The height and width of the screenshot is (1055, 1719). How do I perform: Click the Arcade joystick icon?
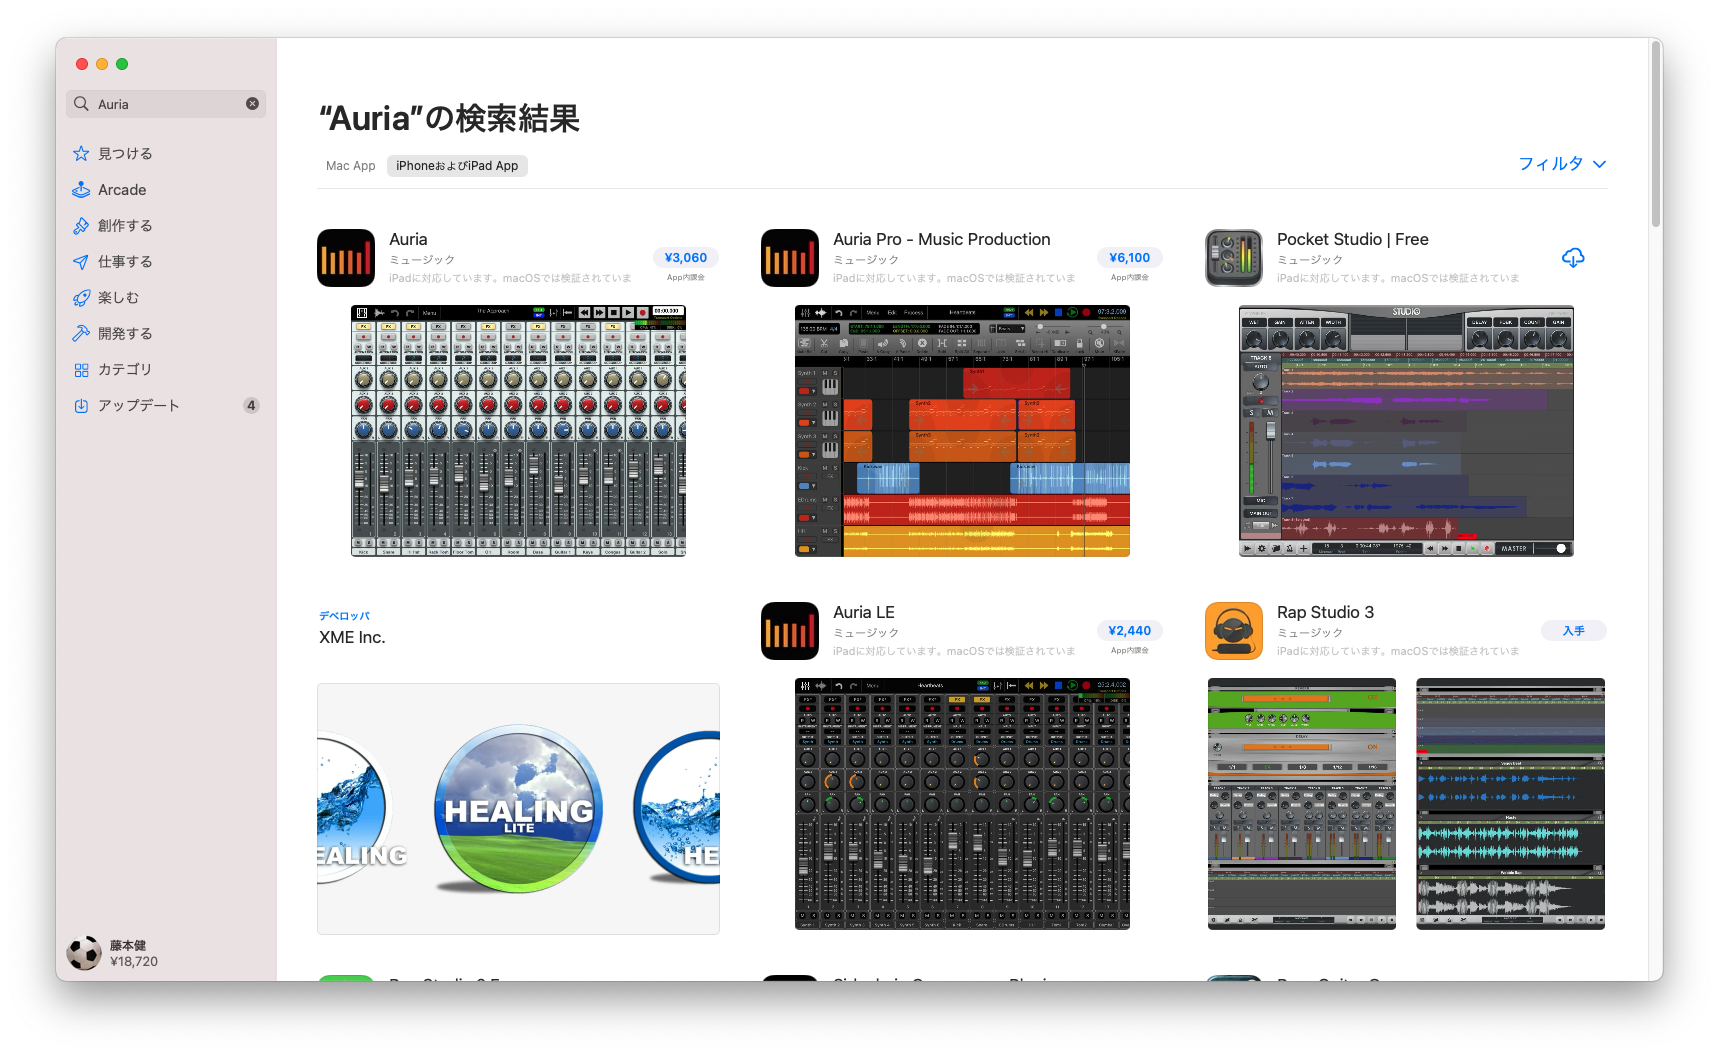pos(81,189)
